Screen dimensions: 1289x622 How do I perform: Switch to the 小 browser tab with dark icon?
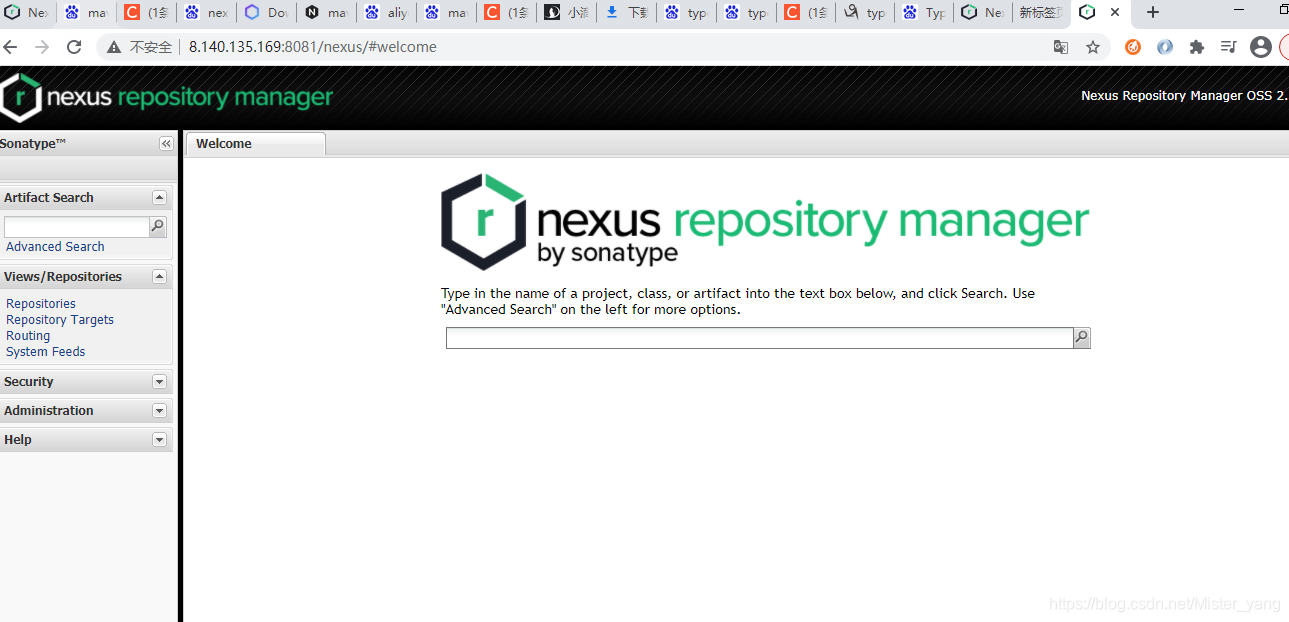pos(566,12)
